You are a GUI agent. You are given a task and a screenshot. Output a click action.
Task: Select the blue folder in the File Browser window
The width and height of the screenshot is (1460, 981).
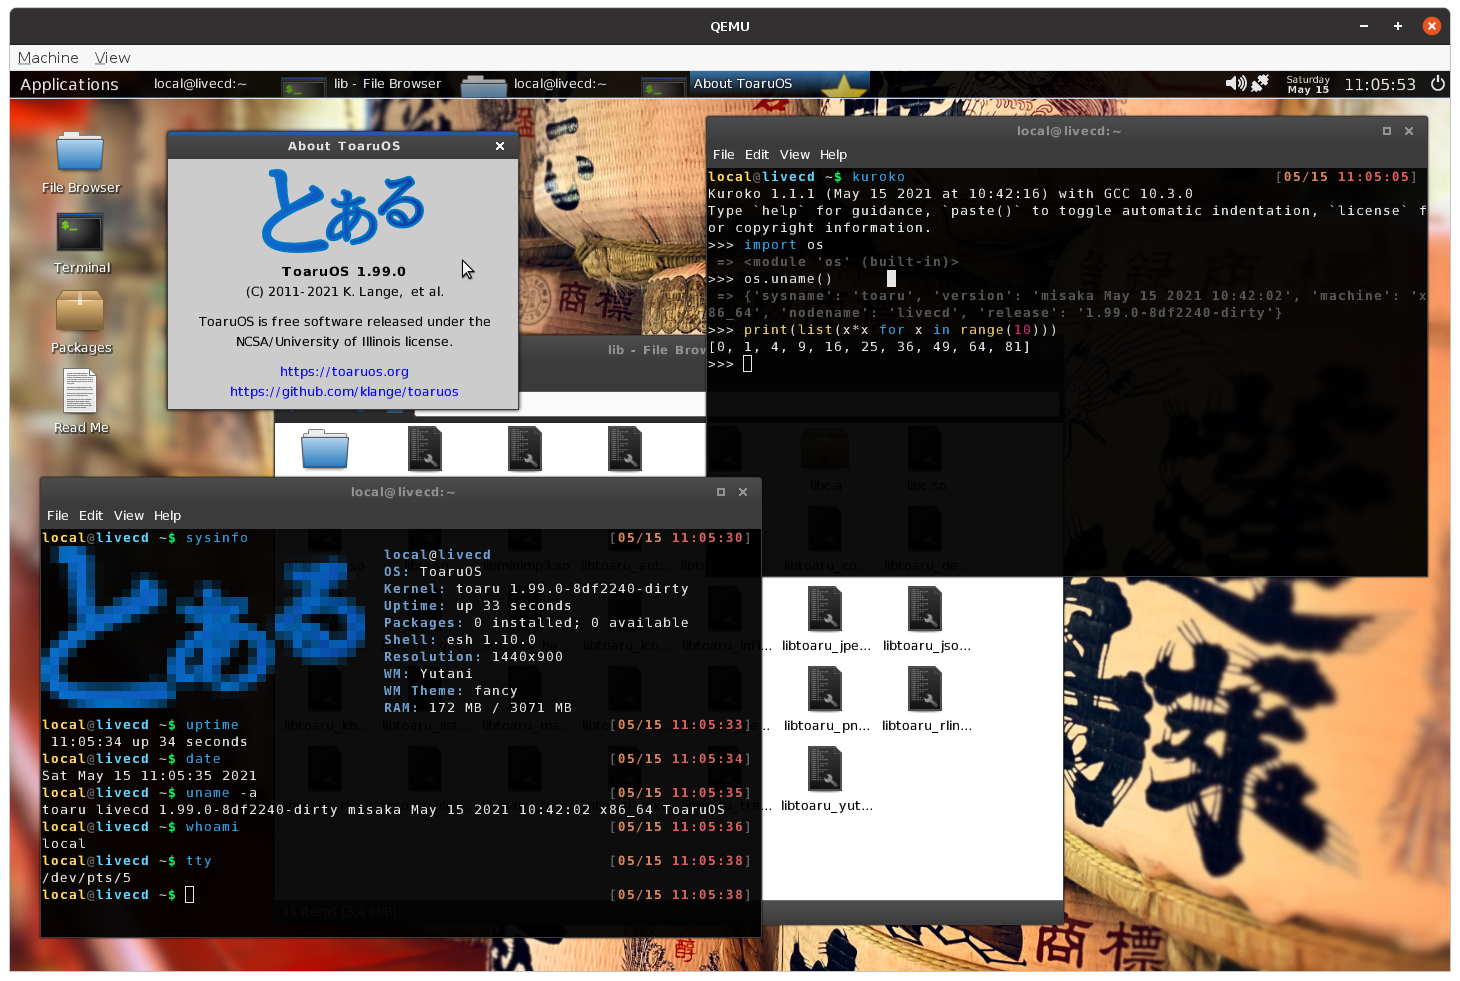[x=325, y=449]
